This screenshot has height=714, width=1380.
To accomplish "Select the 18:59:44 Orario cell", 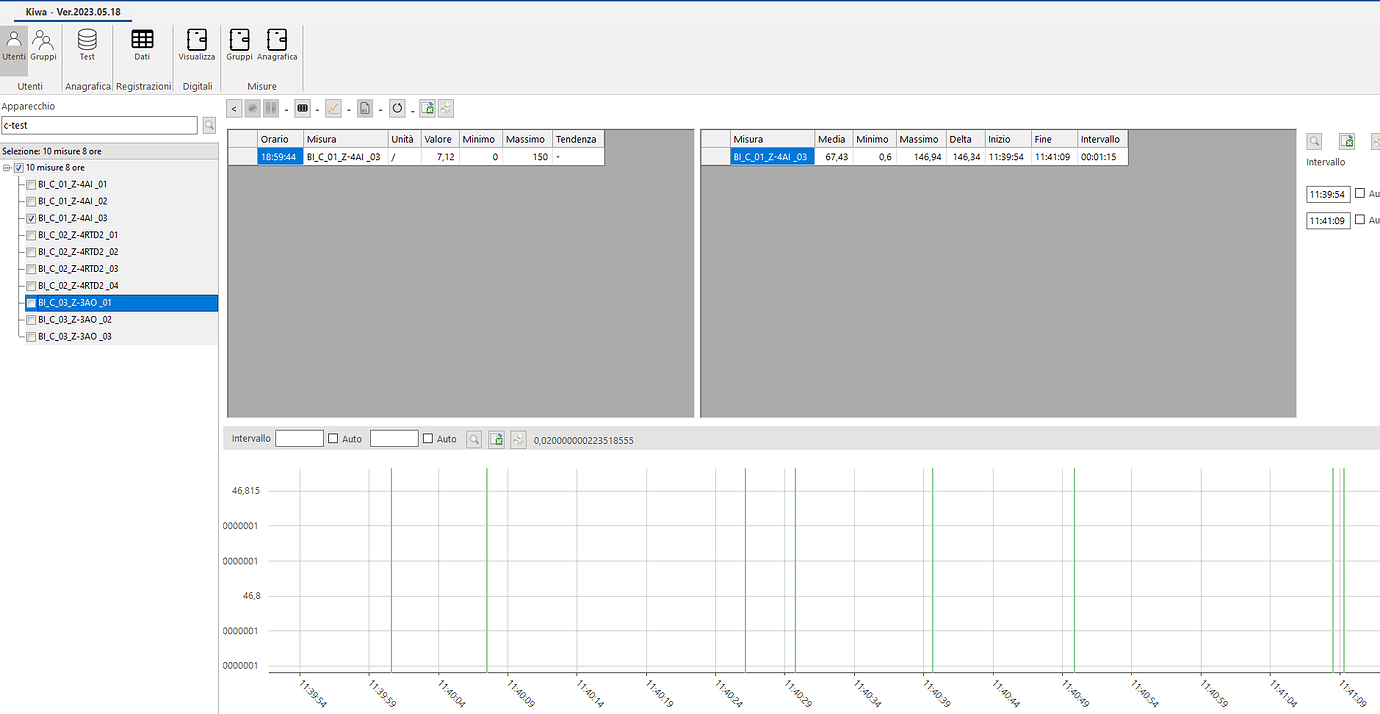I will click(x=280, y=157).
